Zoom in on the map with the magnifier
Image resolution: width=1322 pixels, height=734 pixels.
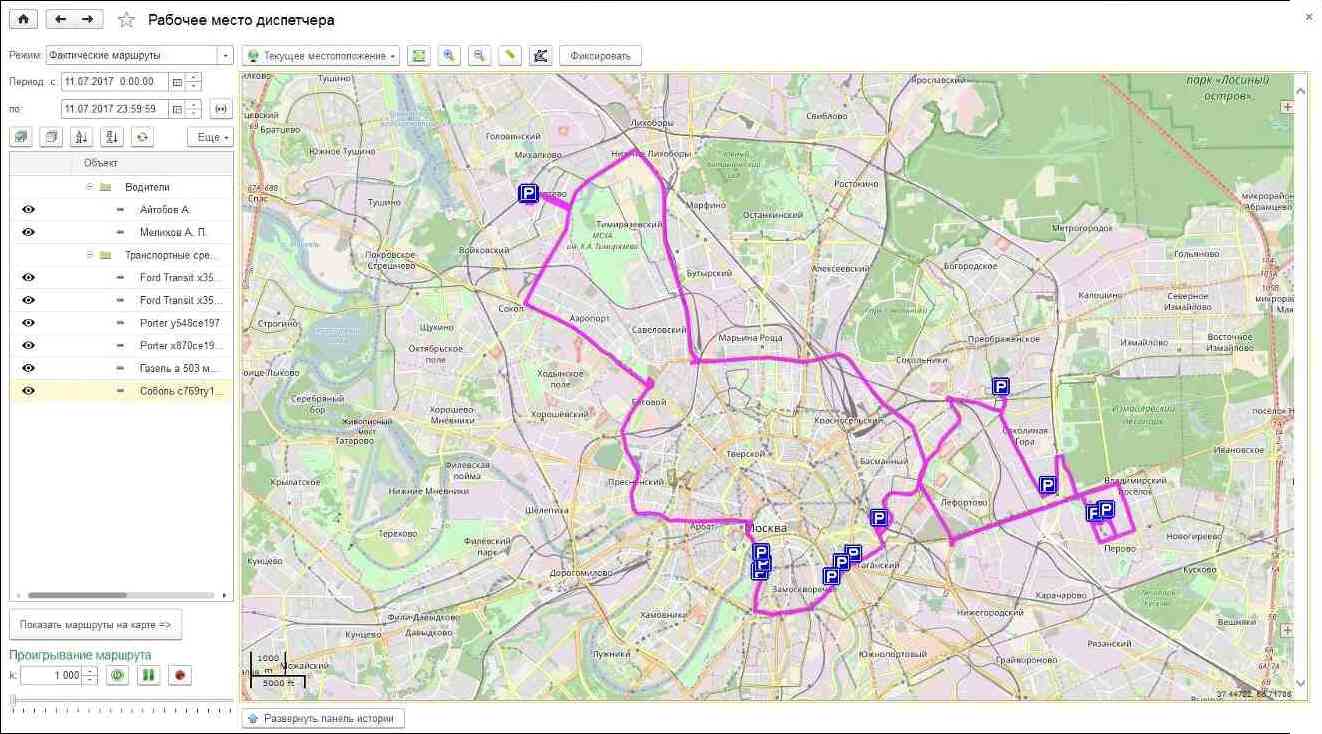450,56
